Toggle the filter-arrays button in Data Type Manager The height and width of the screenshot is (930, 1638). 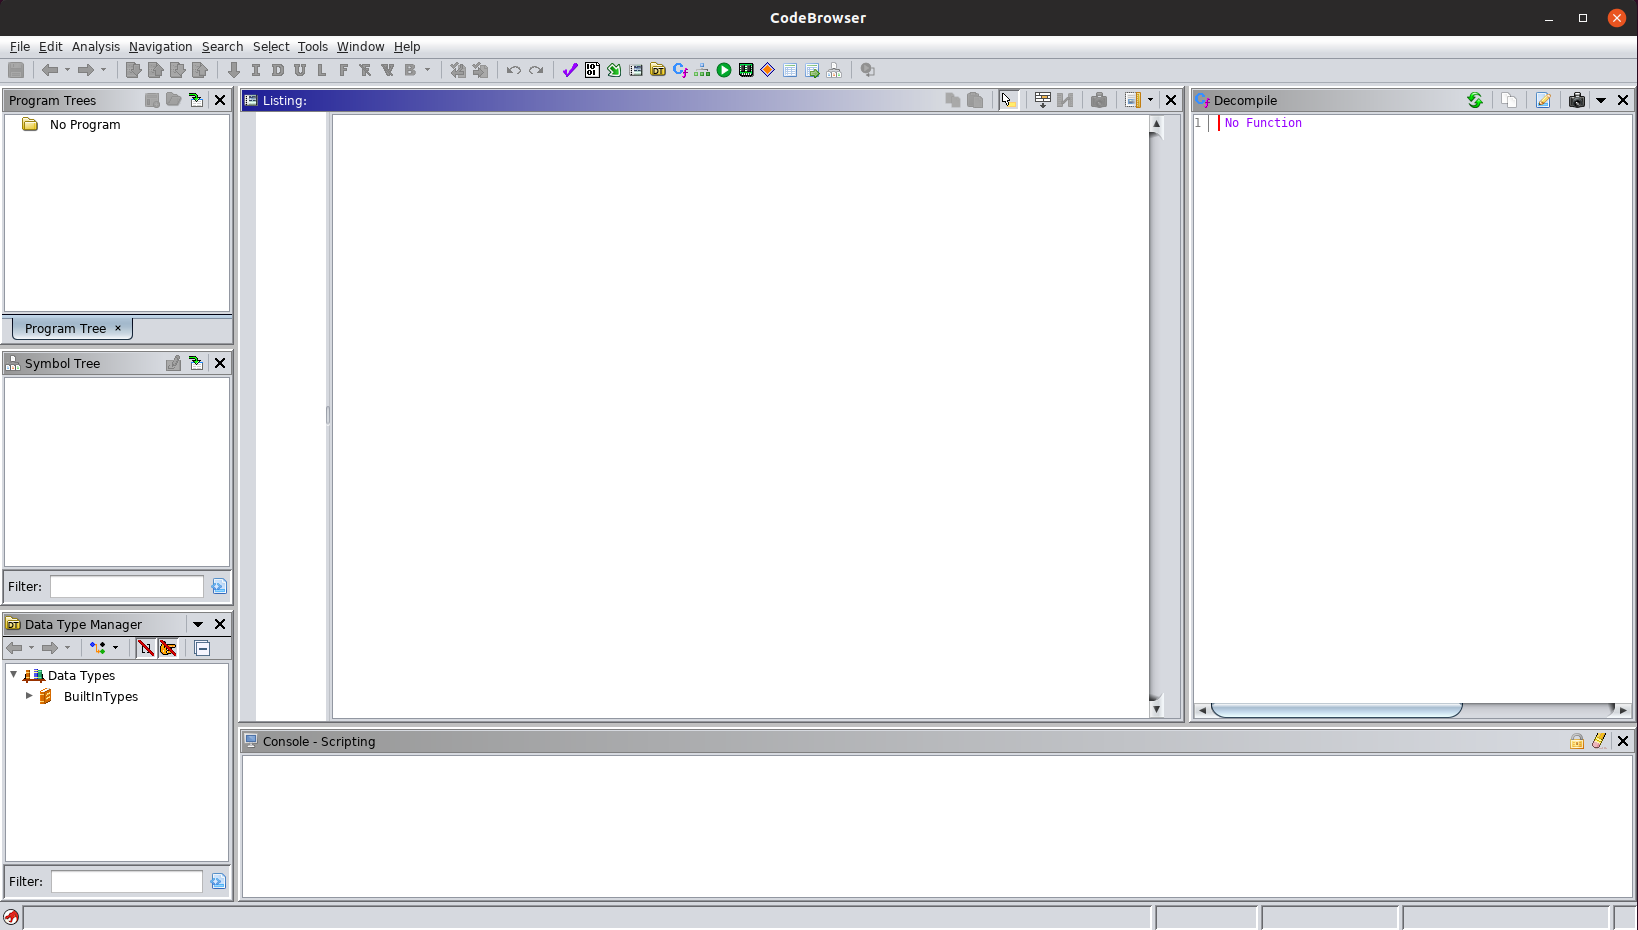146,648
